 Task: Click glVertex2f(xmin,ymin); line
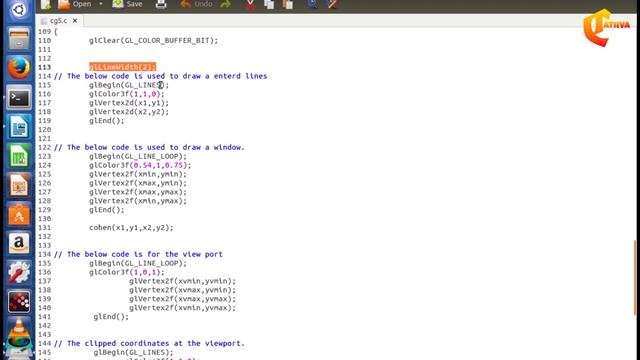pos(138,174)
